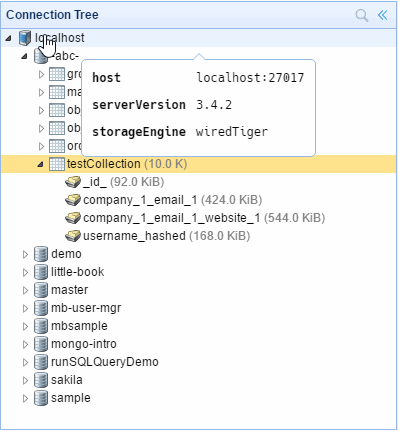Select the runSQLQueryDemo database label
398x433 pixels.
[x=105, y=362]
